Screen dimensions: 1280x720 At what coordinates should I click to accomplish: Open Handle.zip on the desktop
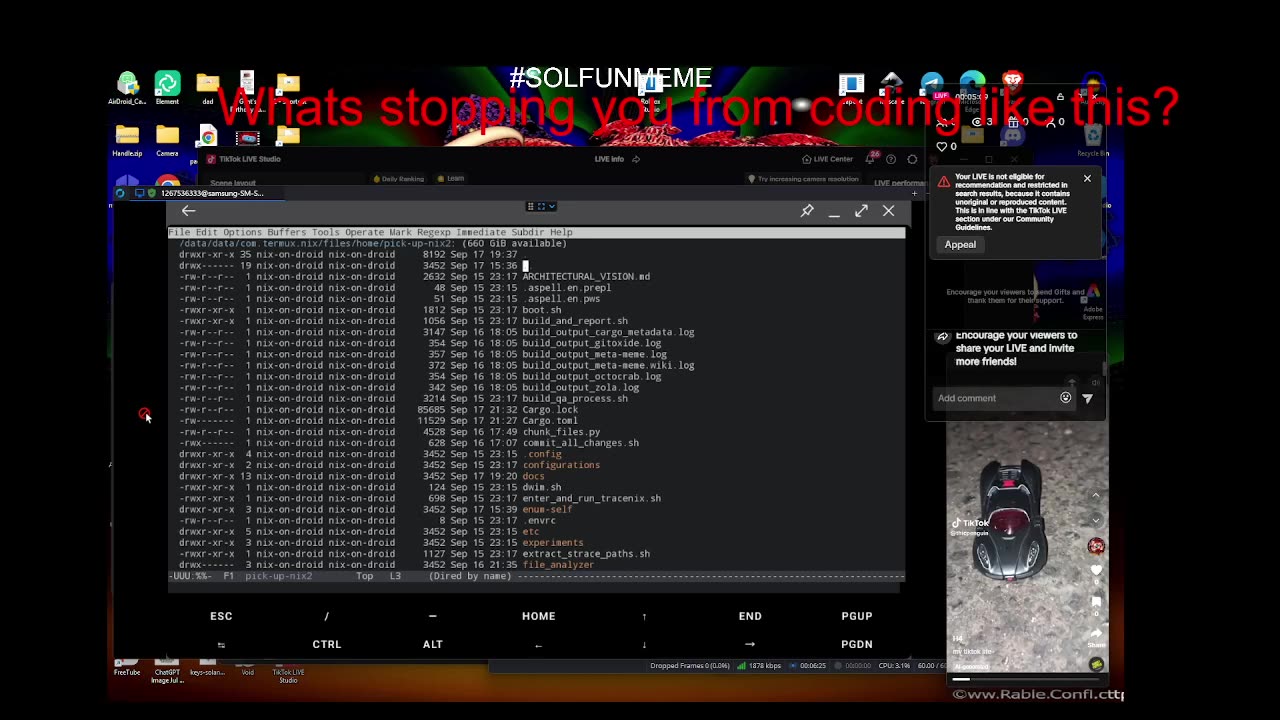127,140
